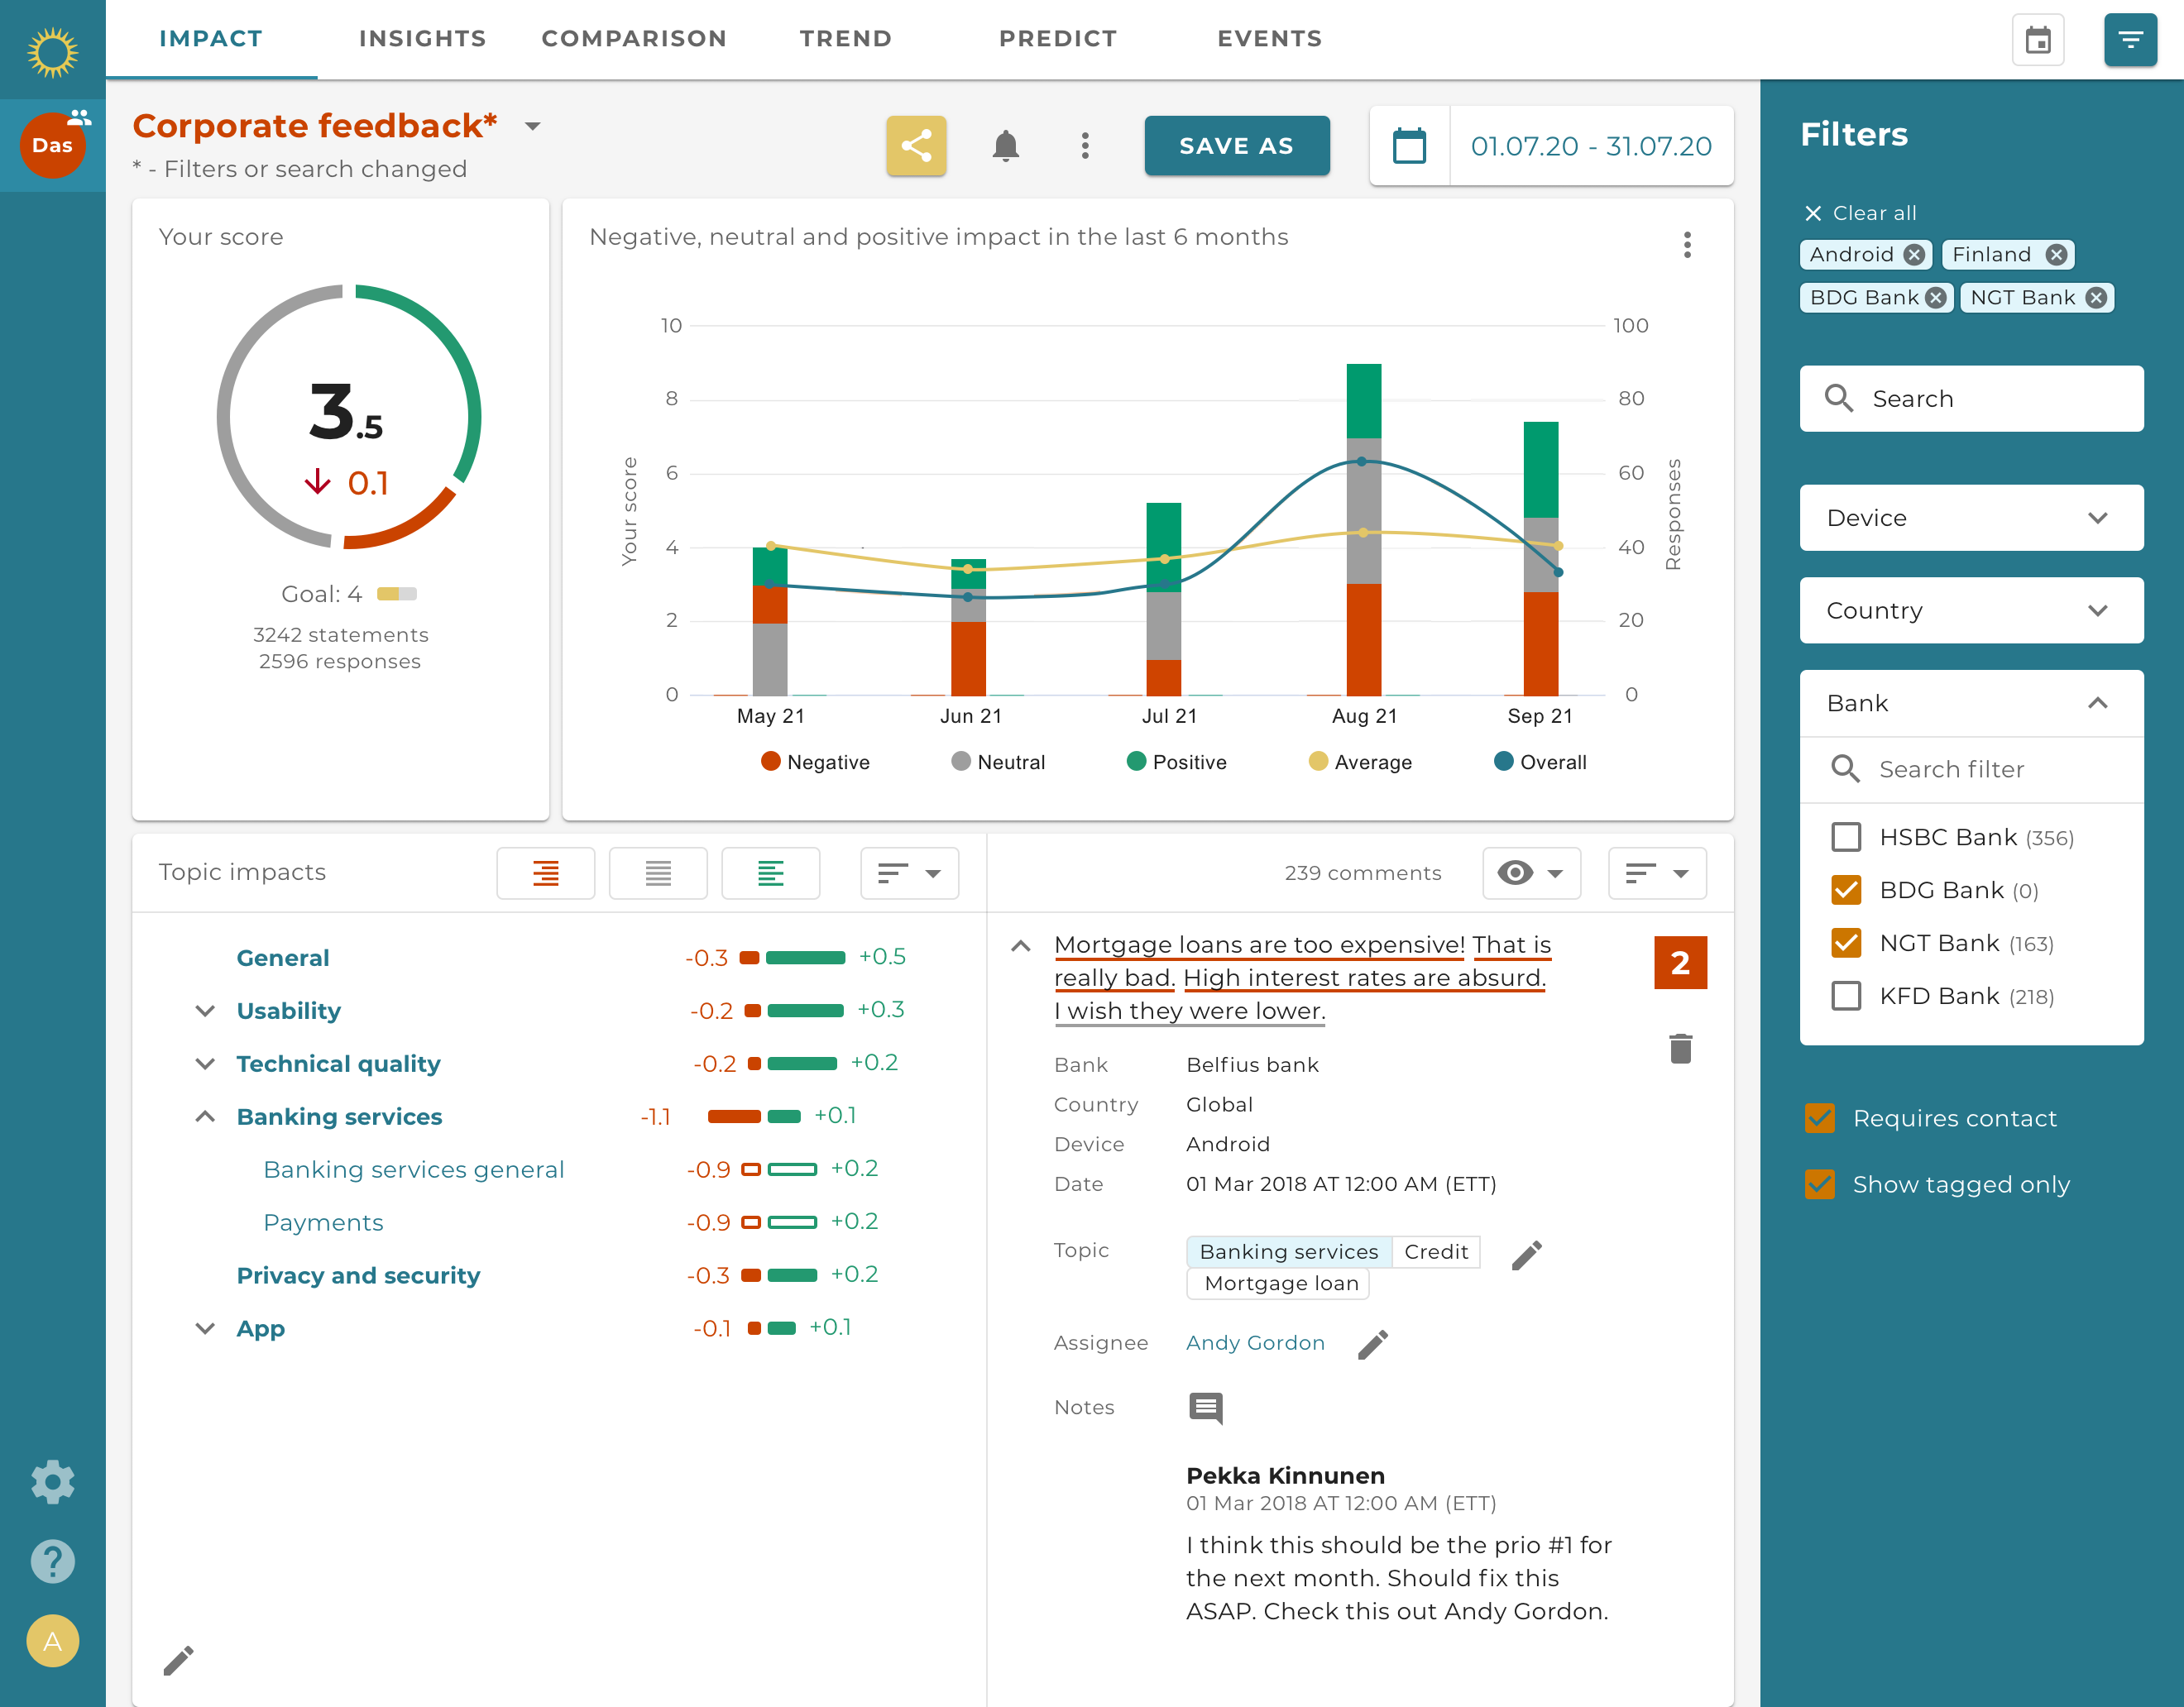The image size is (2184, 1707).
Task: Open comment visibility eye dropdown
Action: click(x=1531, y=872)
